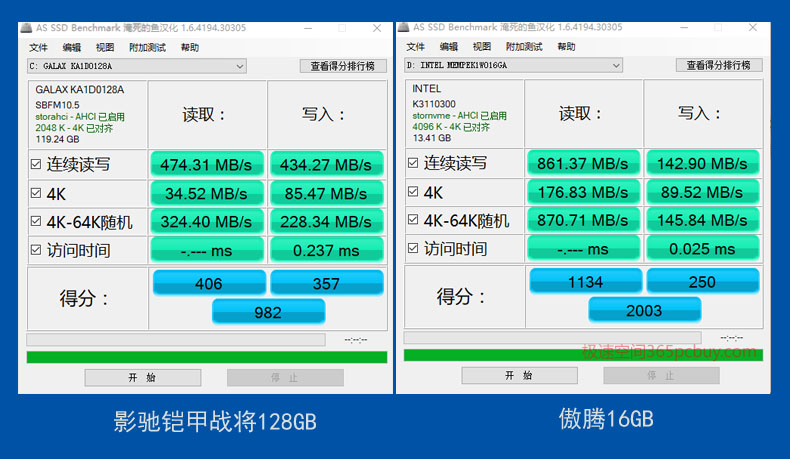Viewport: 790px width, 459px height.
Task: Open 视图 menu in the GALAX window
Action: coord(105,47)
